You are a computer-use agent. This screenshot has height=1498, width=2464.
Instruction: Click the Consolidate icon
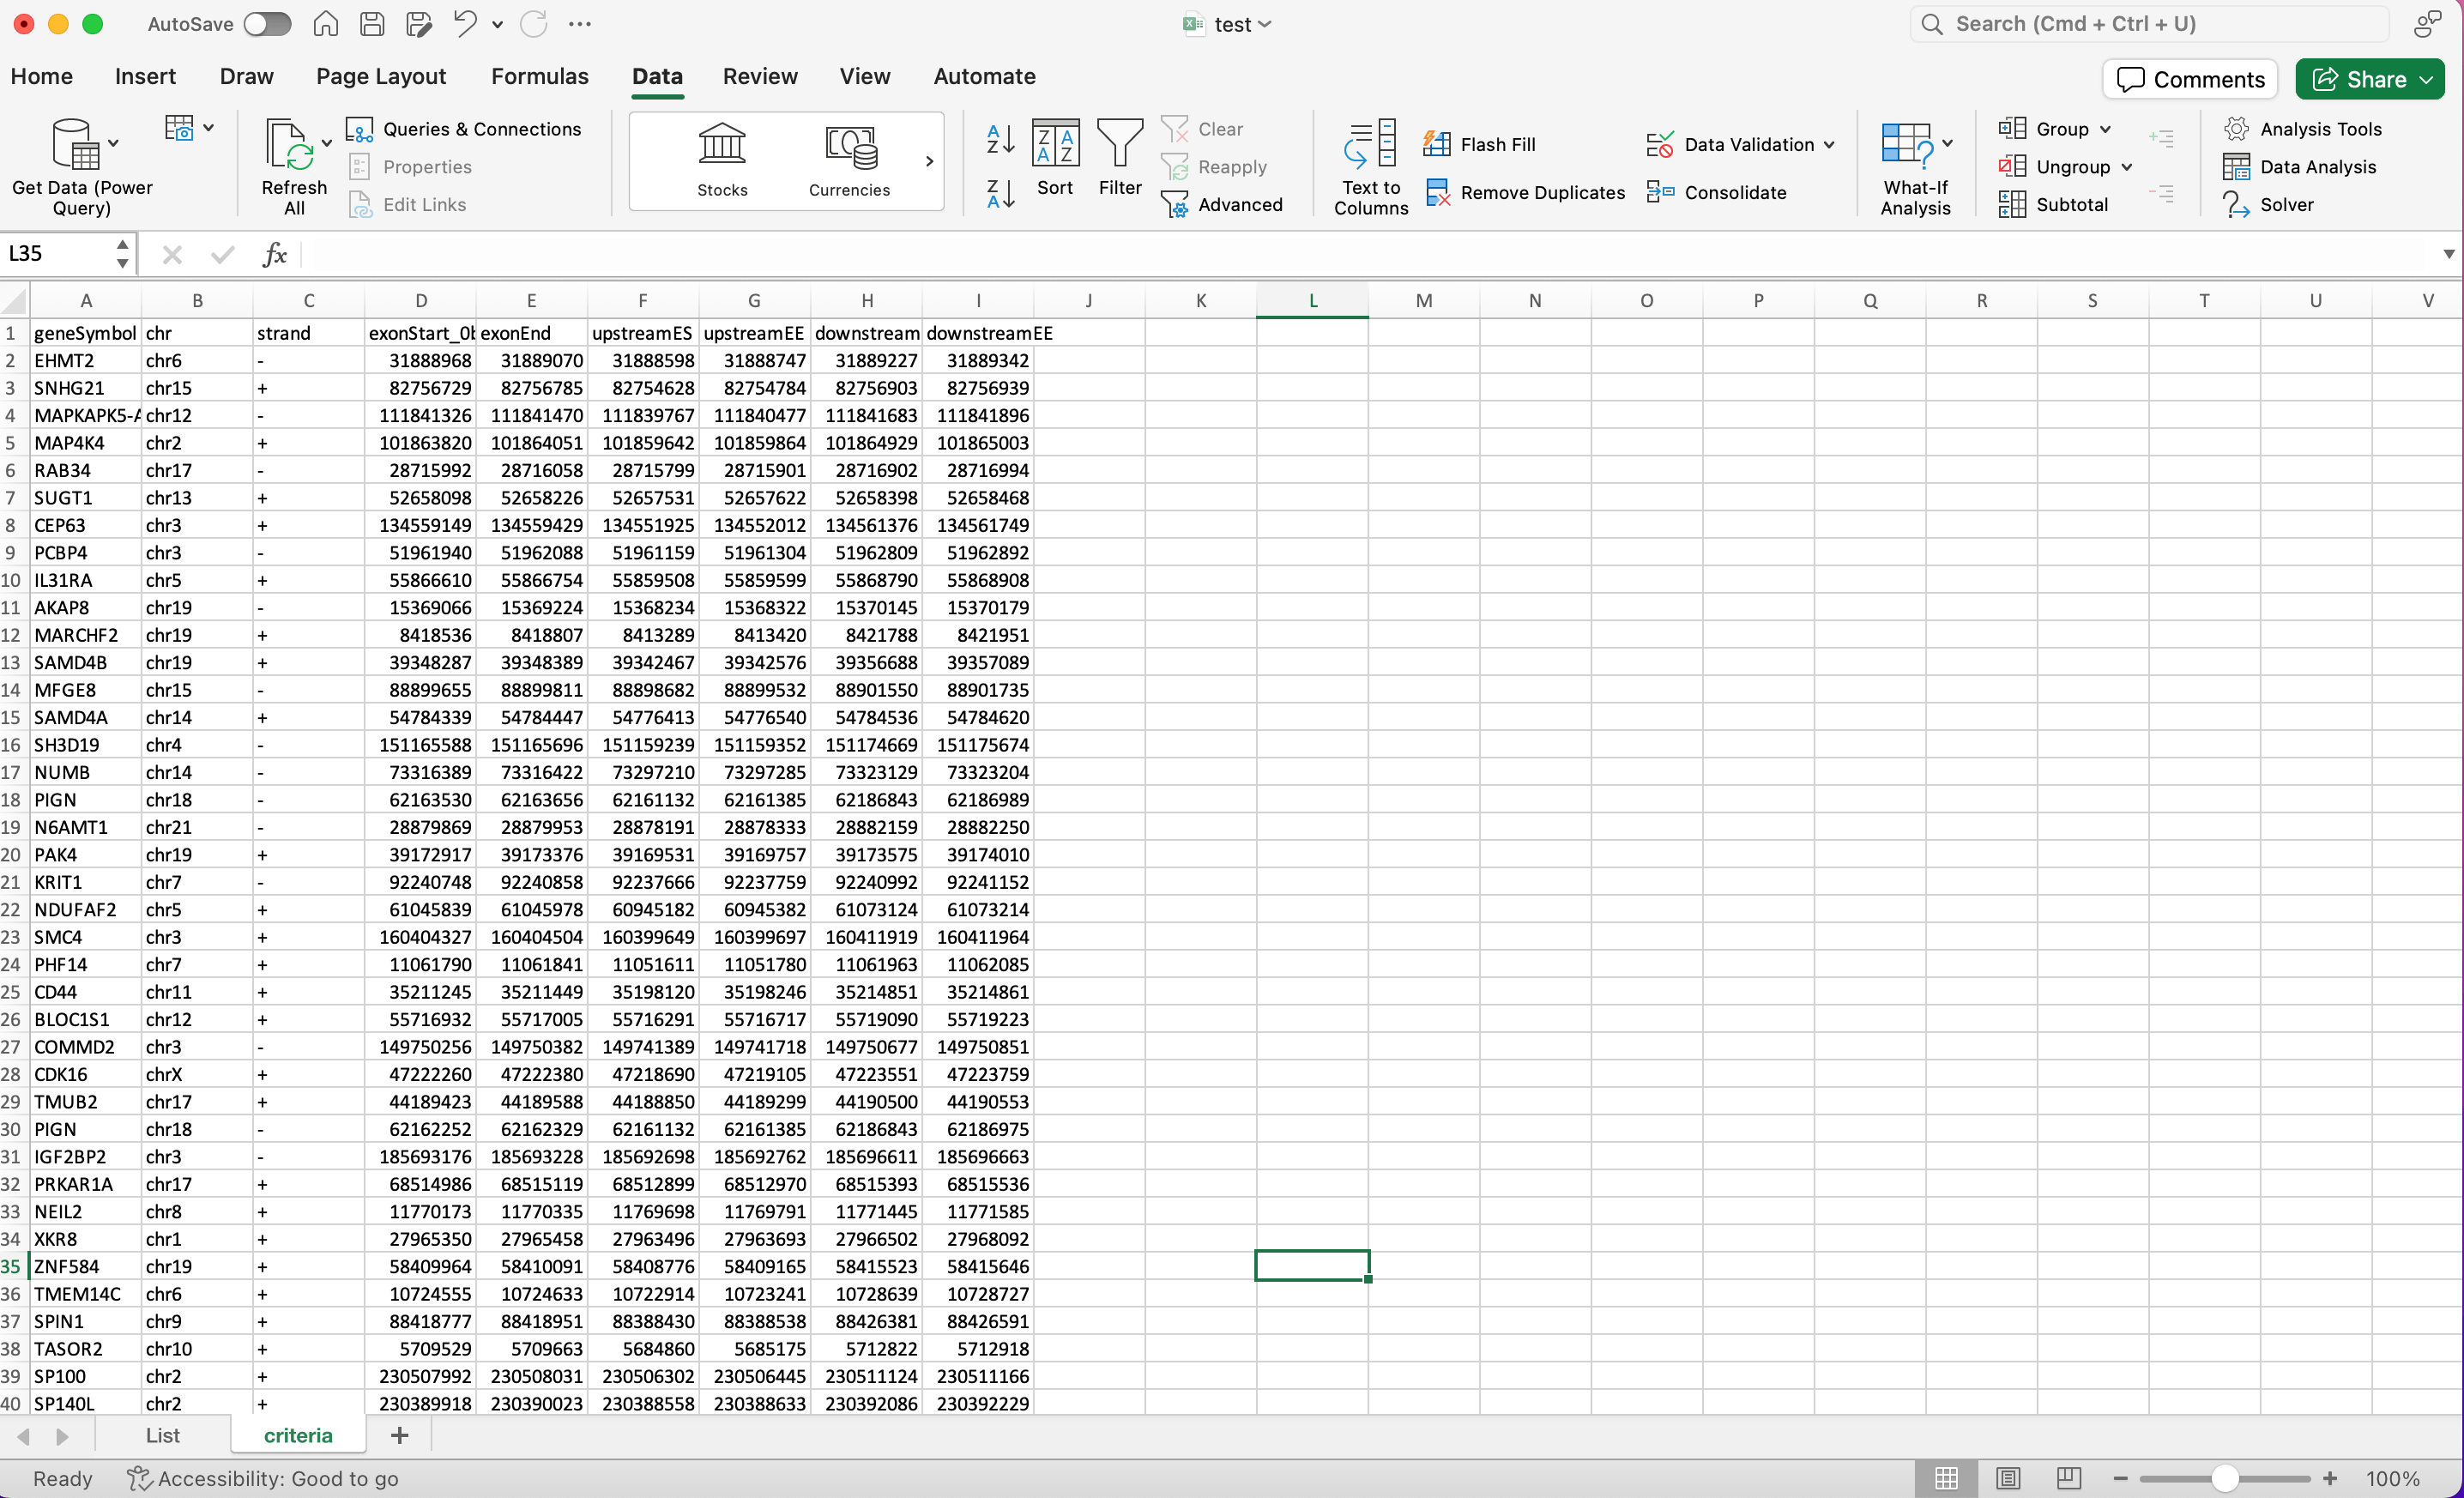coord(1660,192)
